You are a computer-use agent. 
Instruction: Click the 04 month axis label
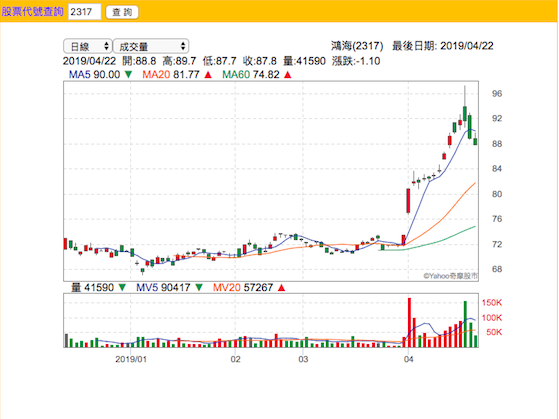409,359
